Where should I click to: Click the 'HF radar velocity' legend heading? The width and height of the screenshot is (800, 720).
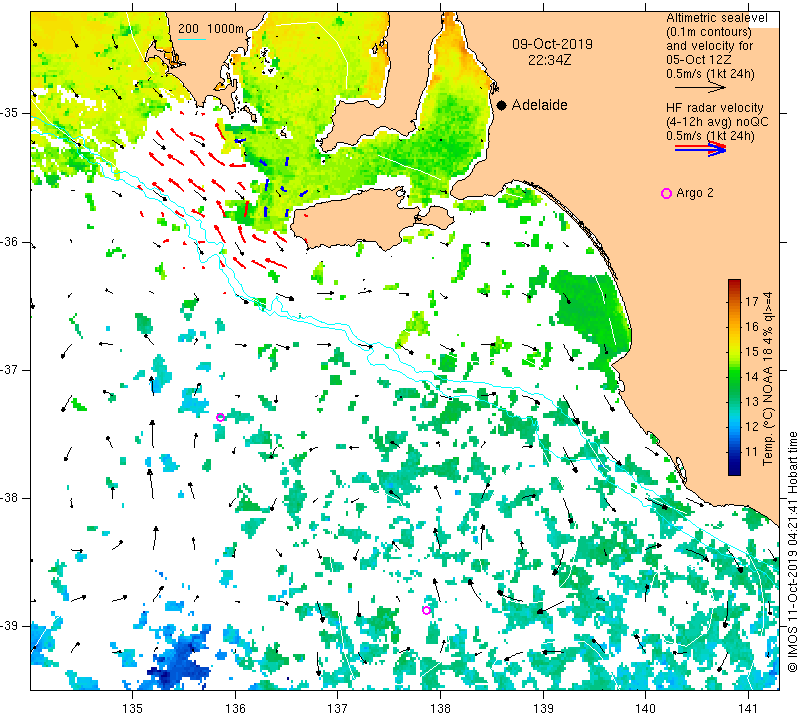pyautogui.click(x=714, y=108)
